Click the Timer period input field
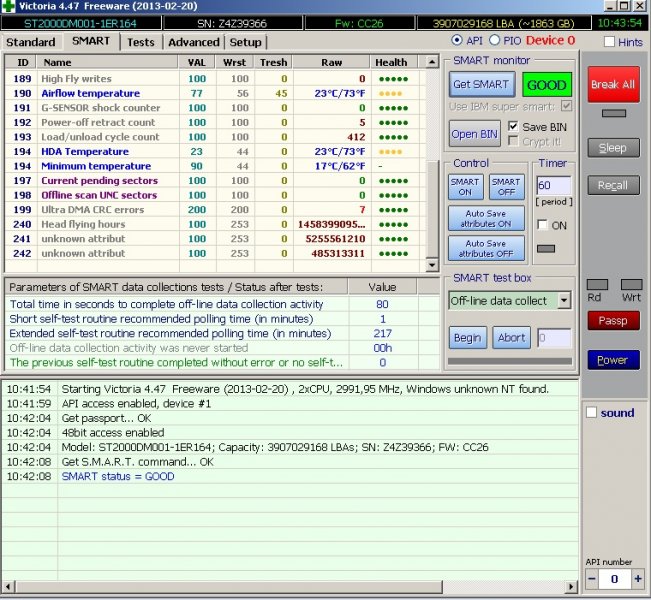Image resolution: width=651 pixels, height=600 pixels. tap(553, 186)
